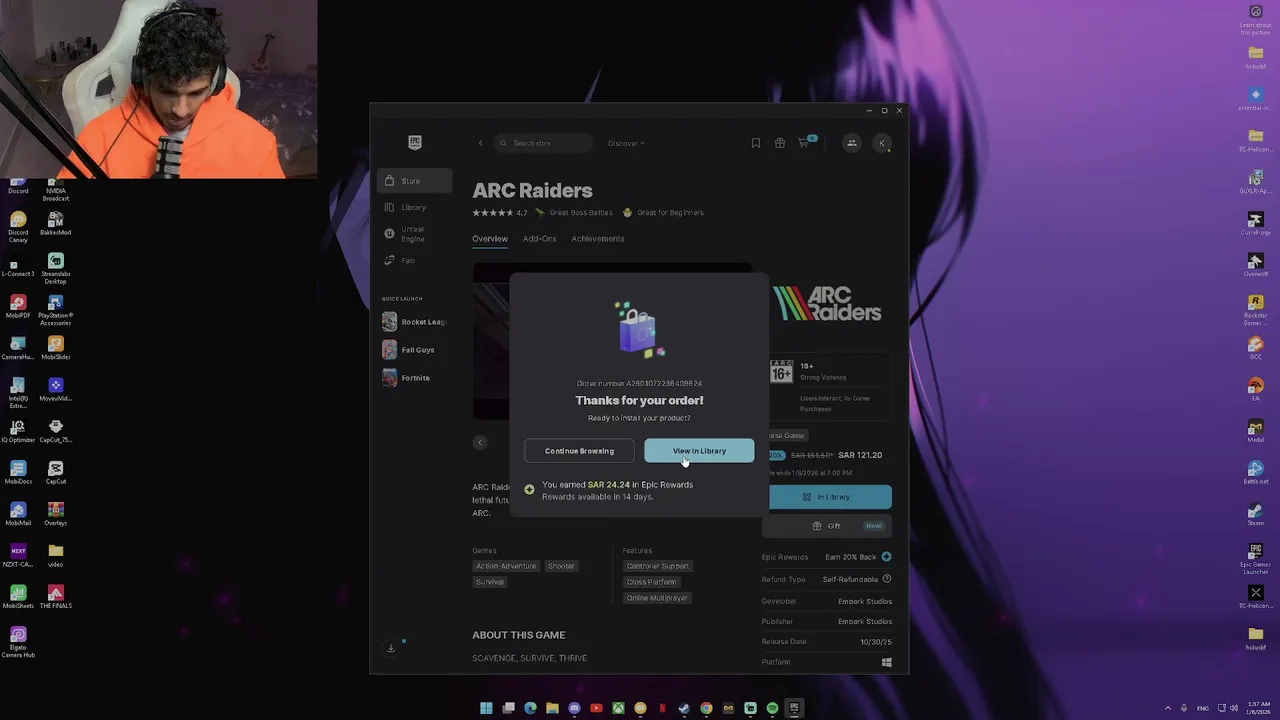Click the Epic Rewards info plus icon

click(886, 557)
